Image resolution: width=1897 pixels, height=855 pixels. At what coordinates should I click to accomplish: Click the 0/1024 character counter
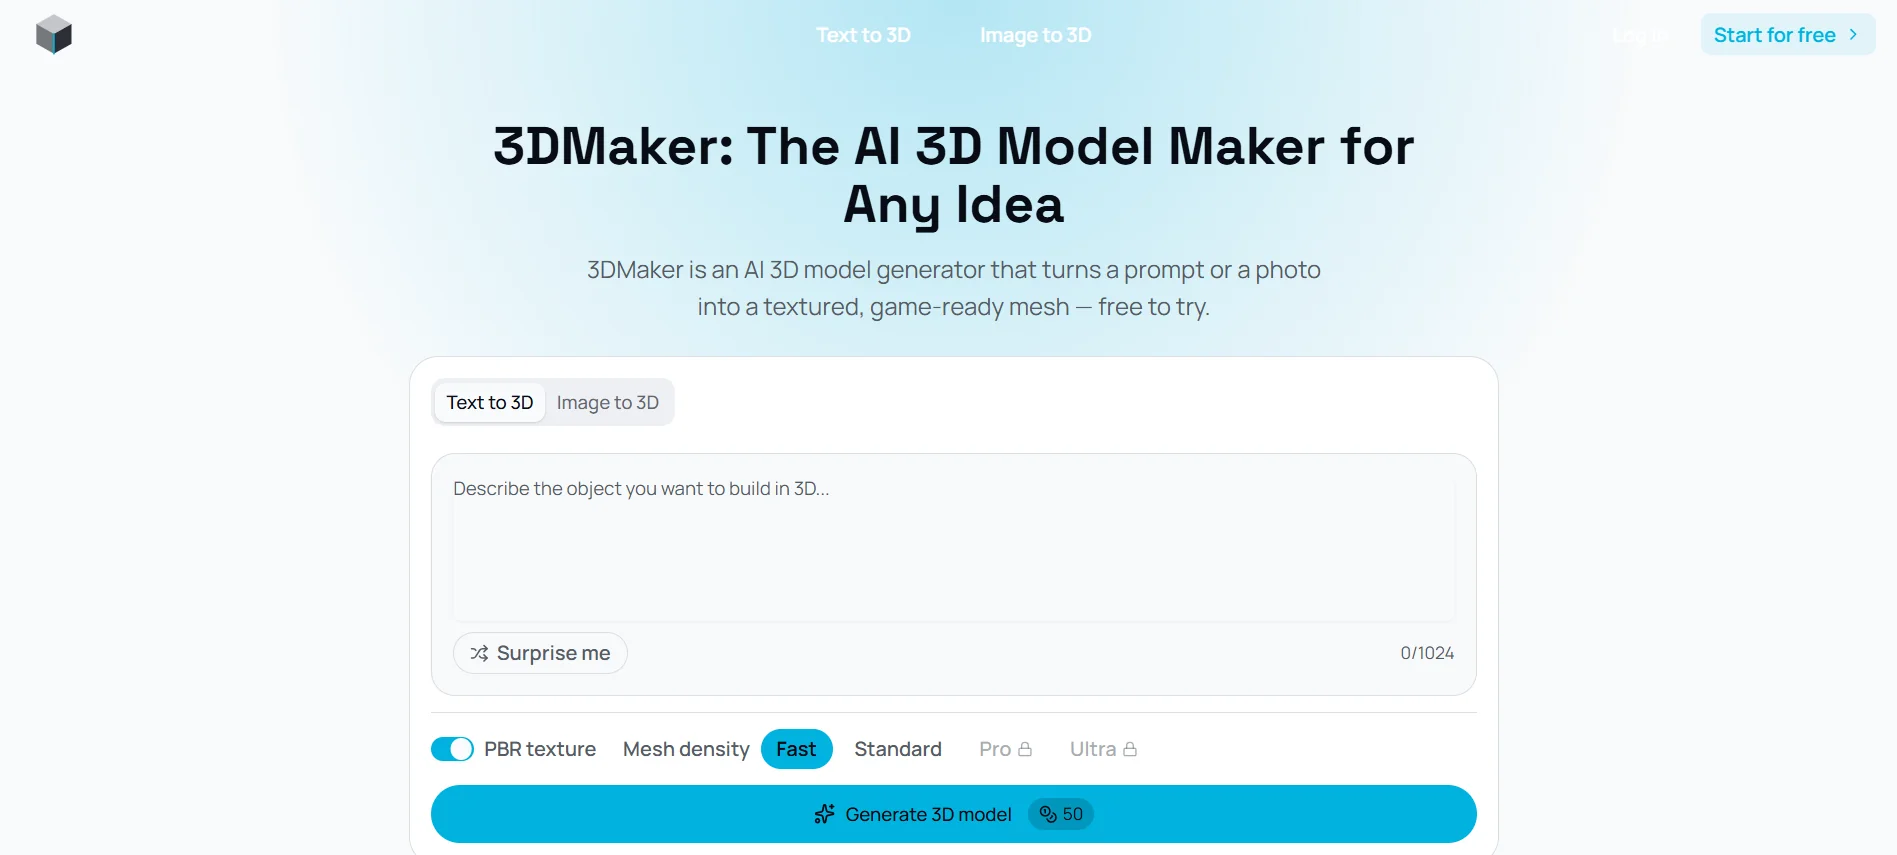1427,653
